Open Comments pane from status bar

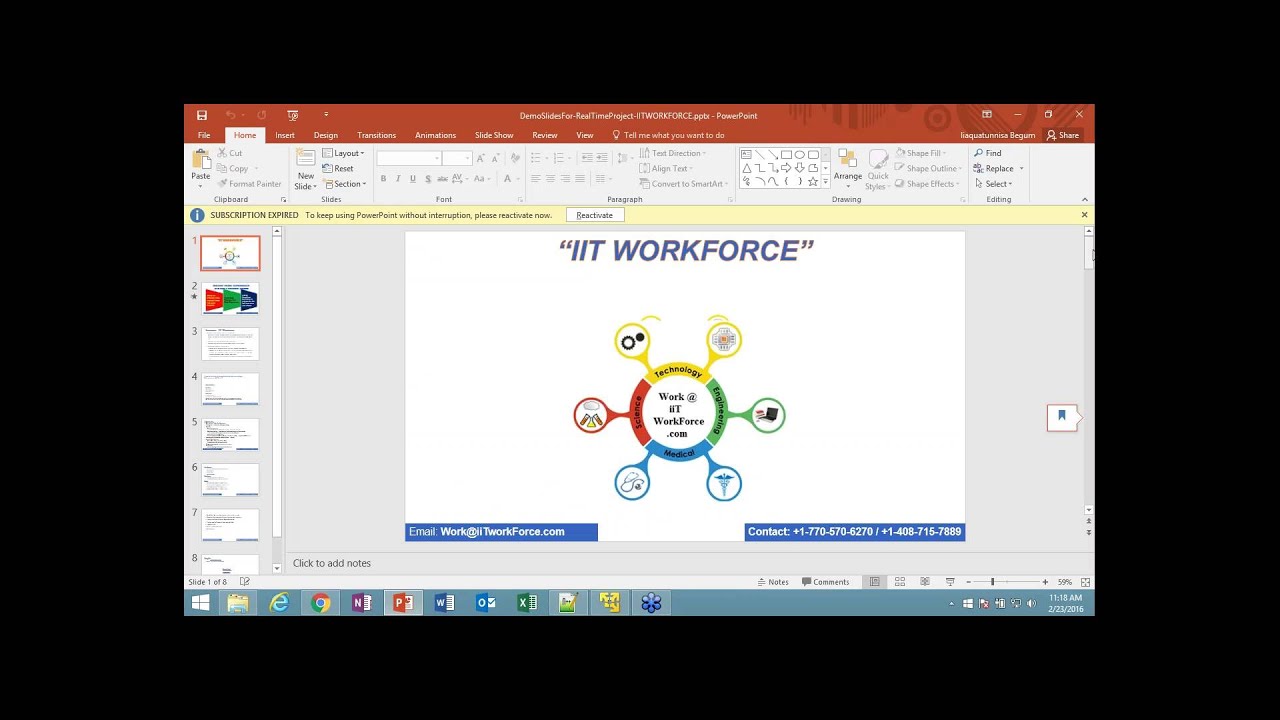click(825, 582)
